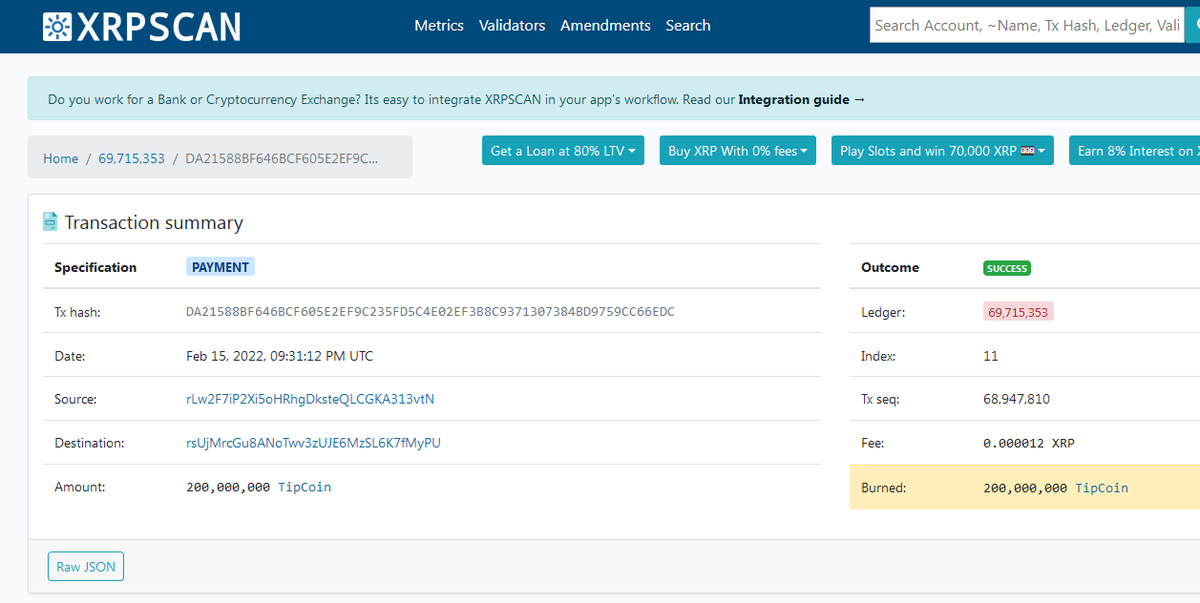Click the date Feb 15, 2022, 09:31:12 PM UTC
Image resolution: width=1200 pixels, height=603 pixels.
click(280, 356)
